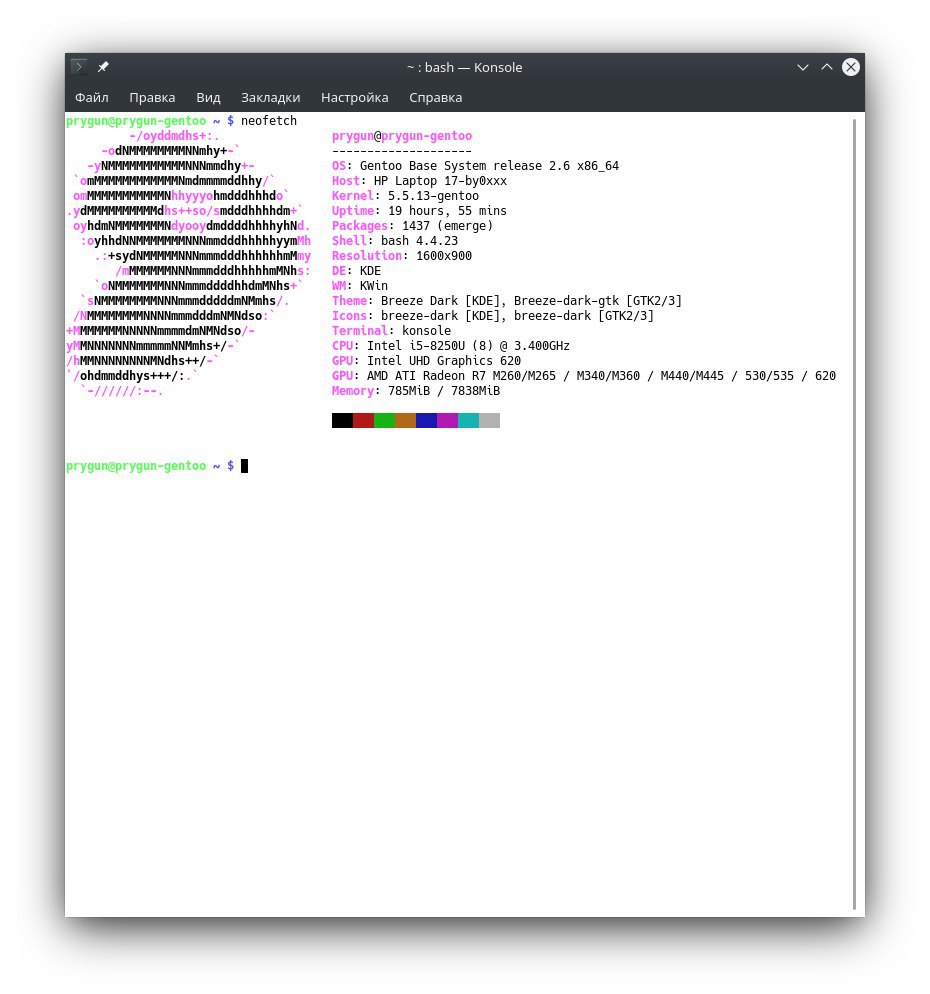Click the 'Resolution: 1600x900' line
Screen dimensions: 930x994
click(x=402, y=255)
